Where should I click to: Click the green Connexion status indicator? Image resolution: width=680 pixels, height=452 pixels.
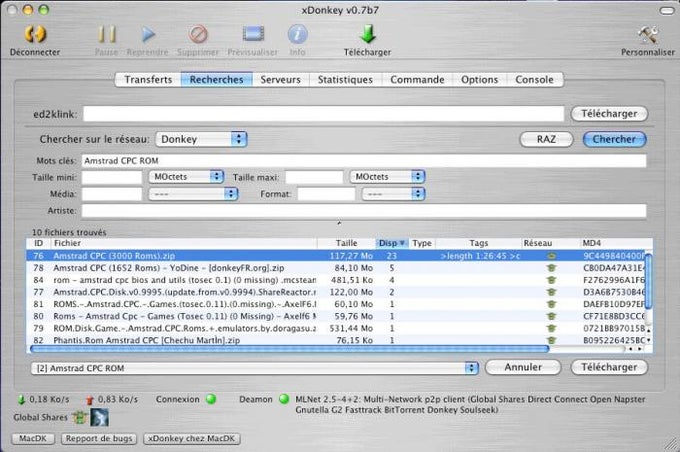coord(211,399)
